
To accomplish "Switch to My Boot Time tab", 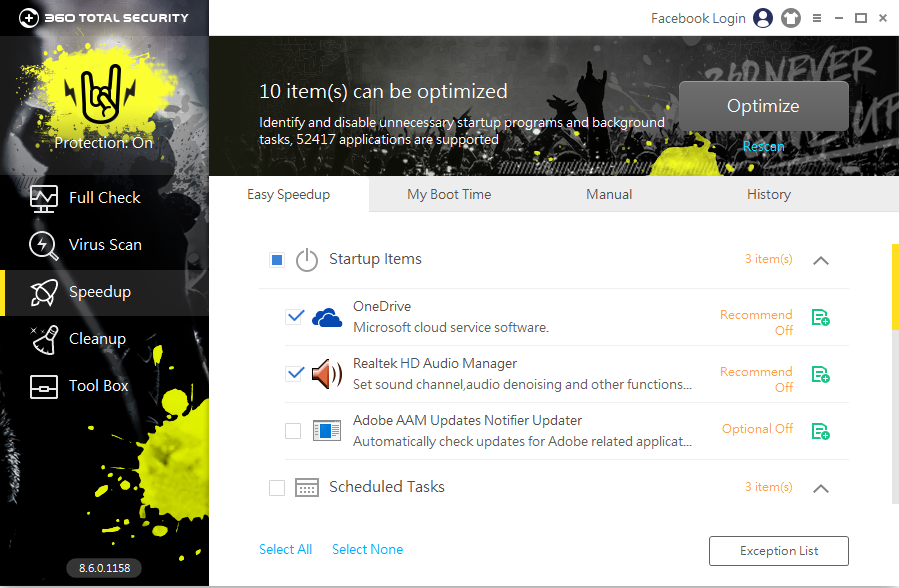I will pos(449,194).
